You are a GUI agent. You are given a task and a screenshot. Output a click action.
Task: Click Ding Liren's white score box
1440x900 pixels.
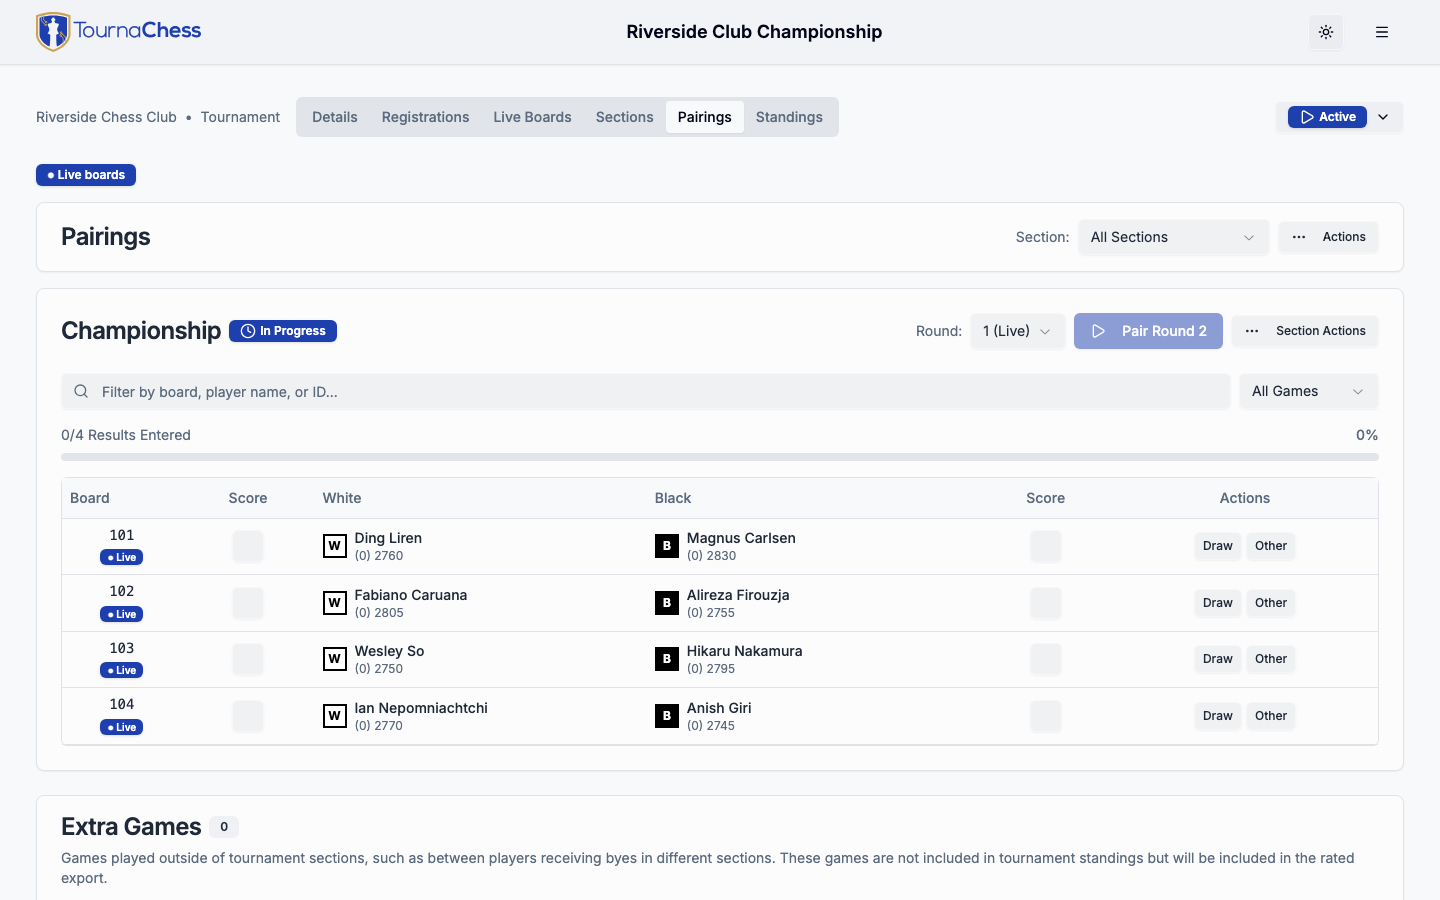coord(248,546)
